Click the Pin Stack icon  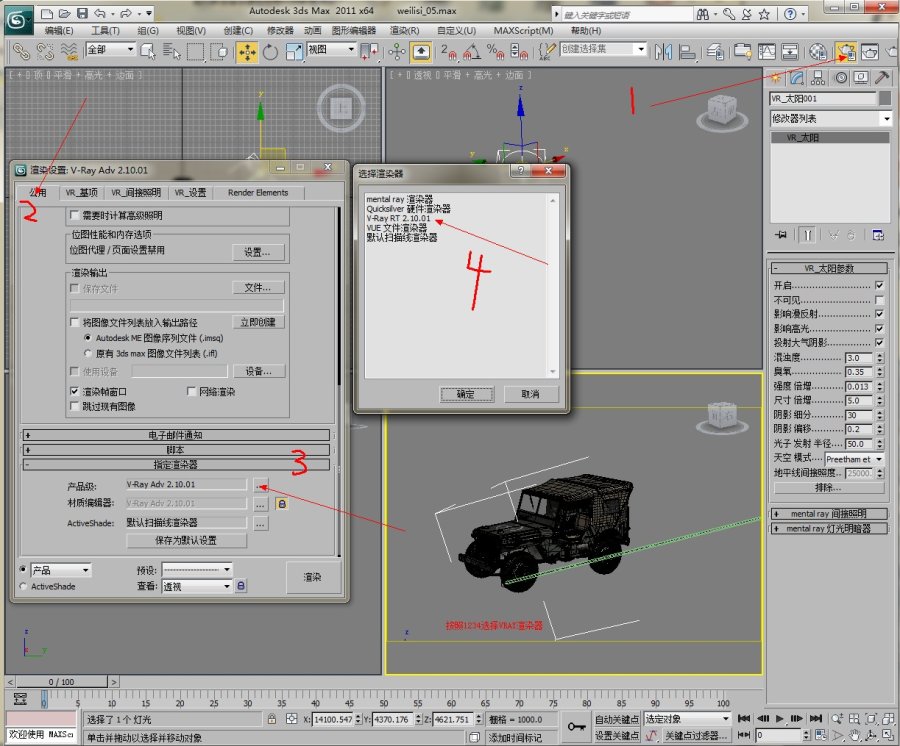(x=781, y=235)
